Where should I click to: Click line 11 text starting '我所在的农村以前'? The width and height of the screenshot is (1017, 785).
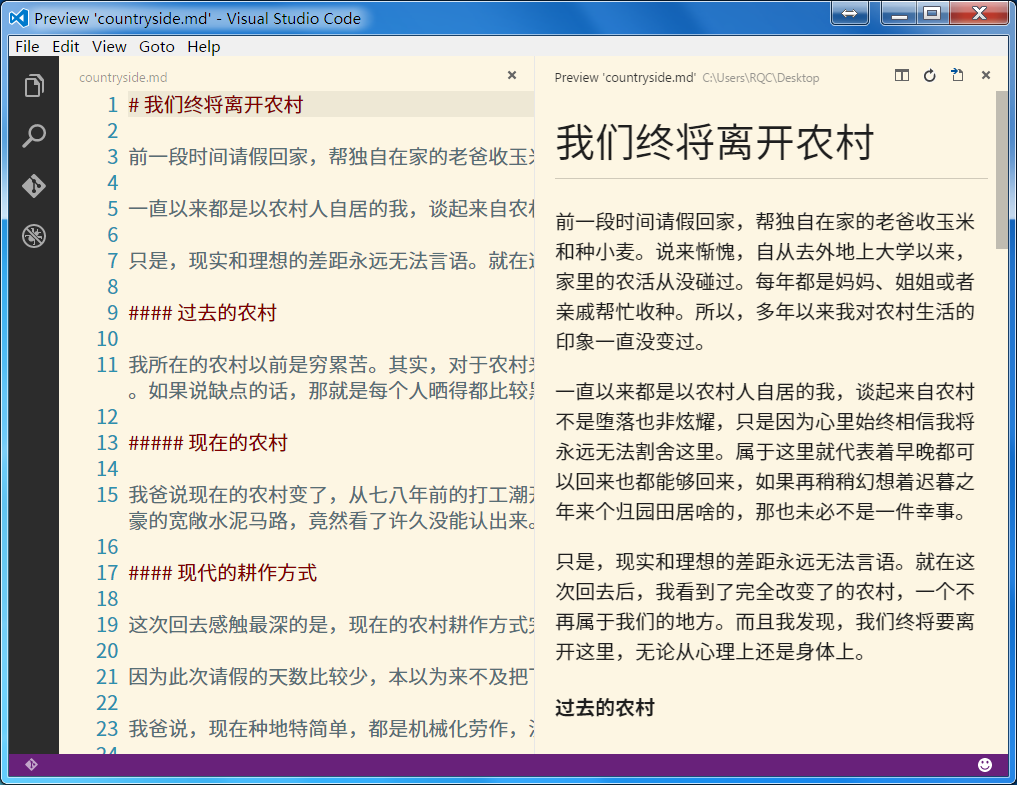tap(331, 378)
